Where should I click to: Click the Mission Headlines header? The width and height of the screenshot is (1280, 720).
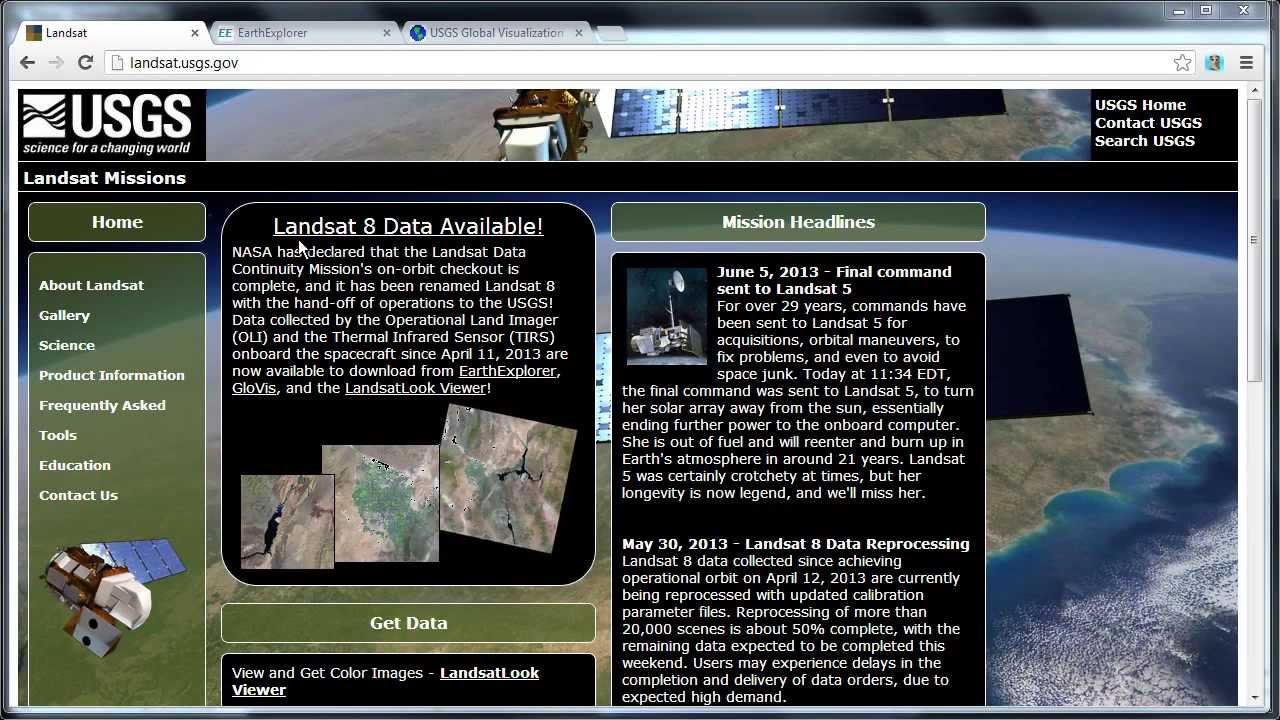pyautogui.click(x=798, y=222)
